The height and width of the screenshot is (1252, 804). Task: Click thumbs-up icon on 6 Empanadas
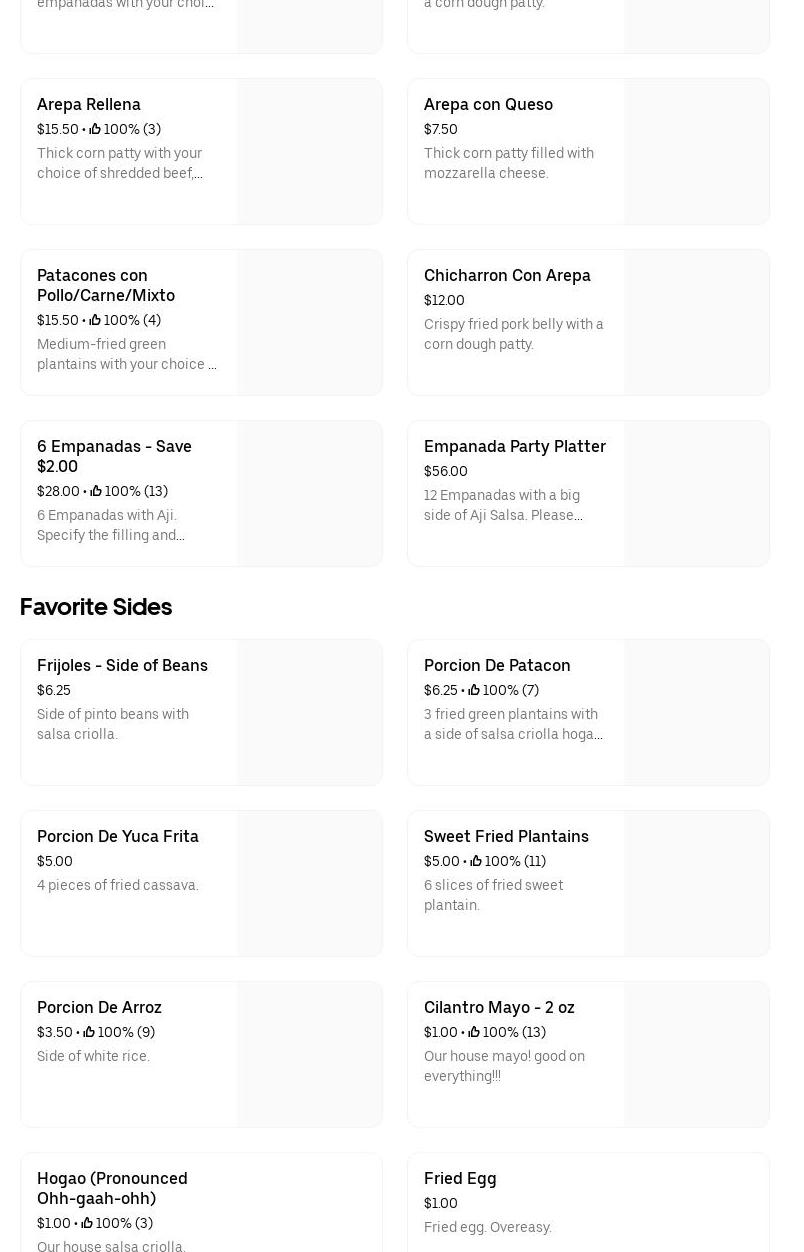[96, 491]
